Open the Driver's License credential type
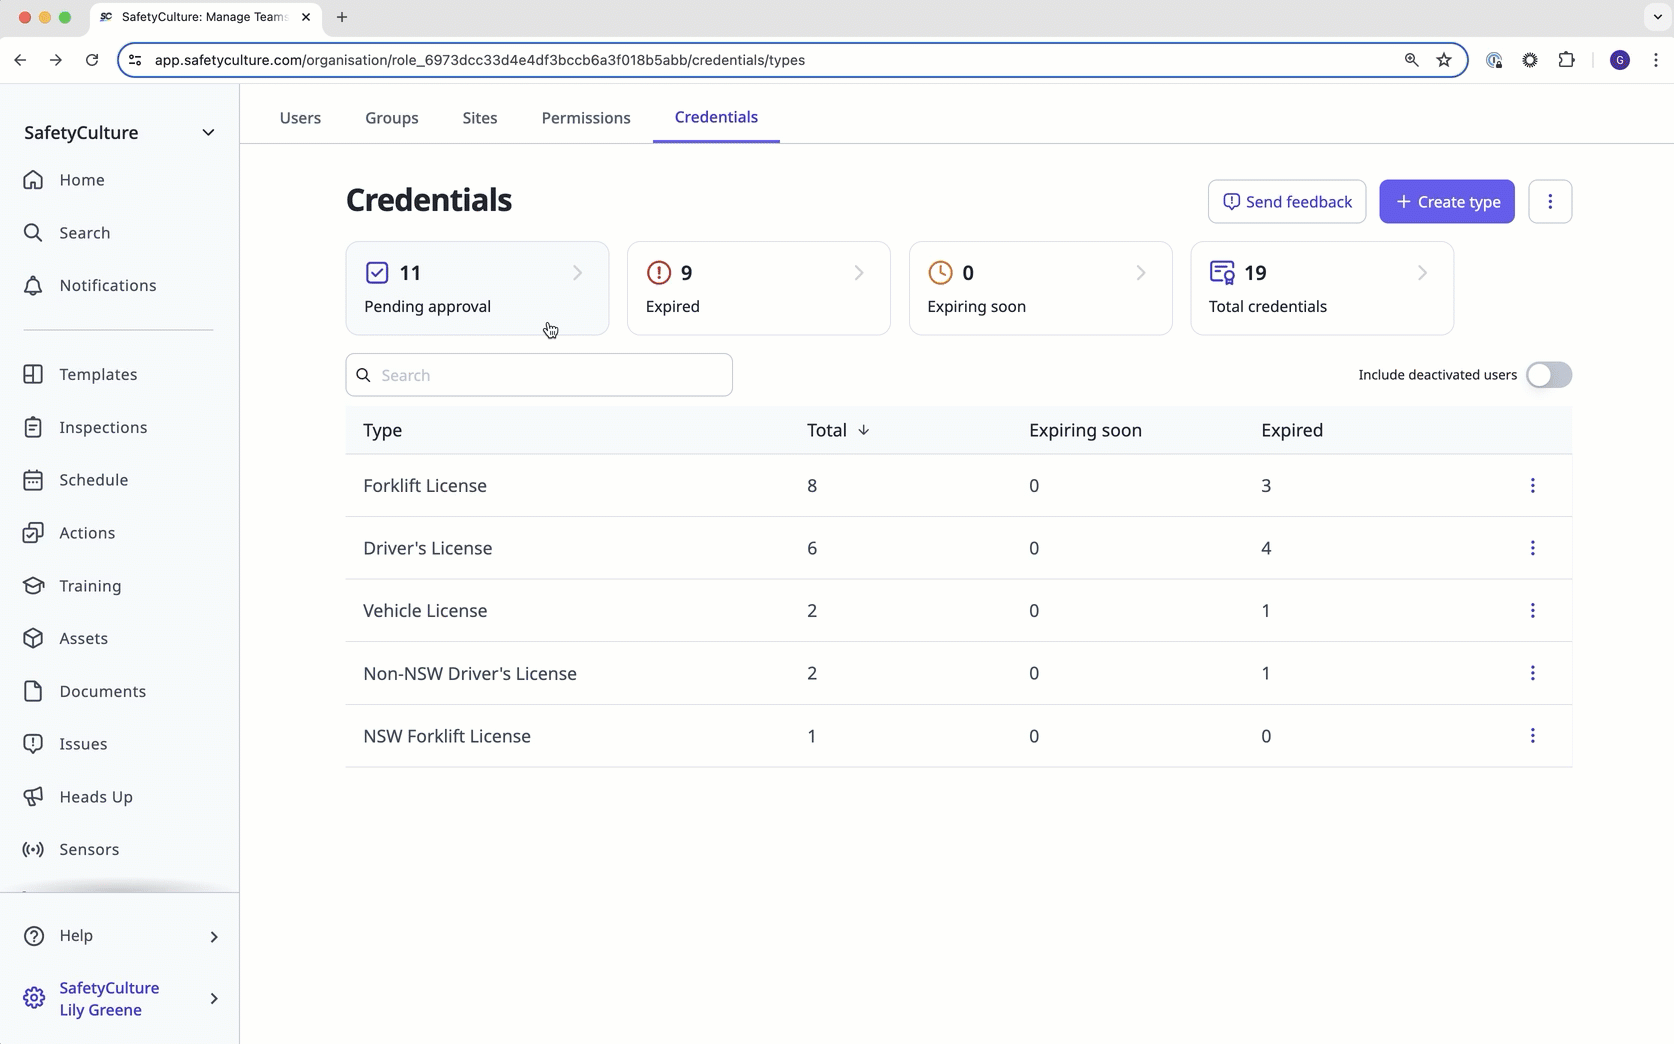This screenshot has width=1674, height=1044. pyautogui.click(x=428, y=548)
